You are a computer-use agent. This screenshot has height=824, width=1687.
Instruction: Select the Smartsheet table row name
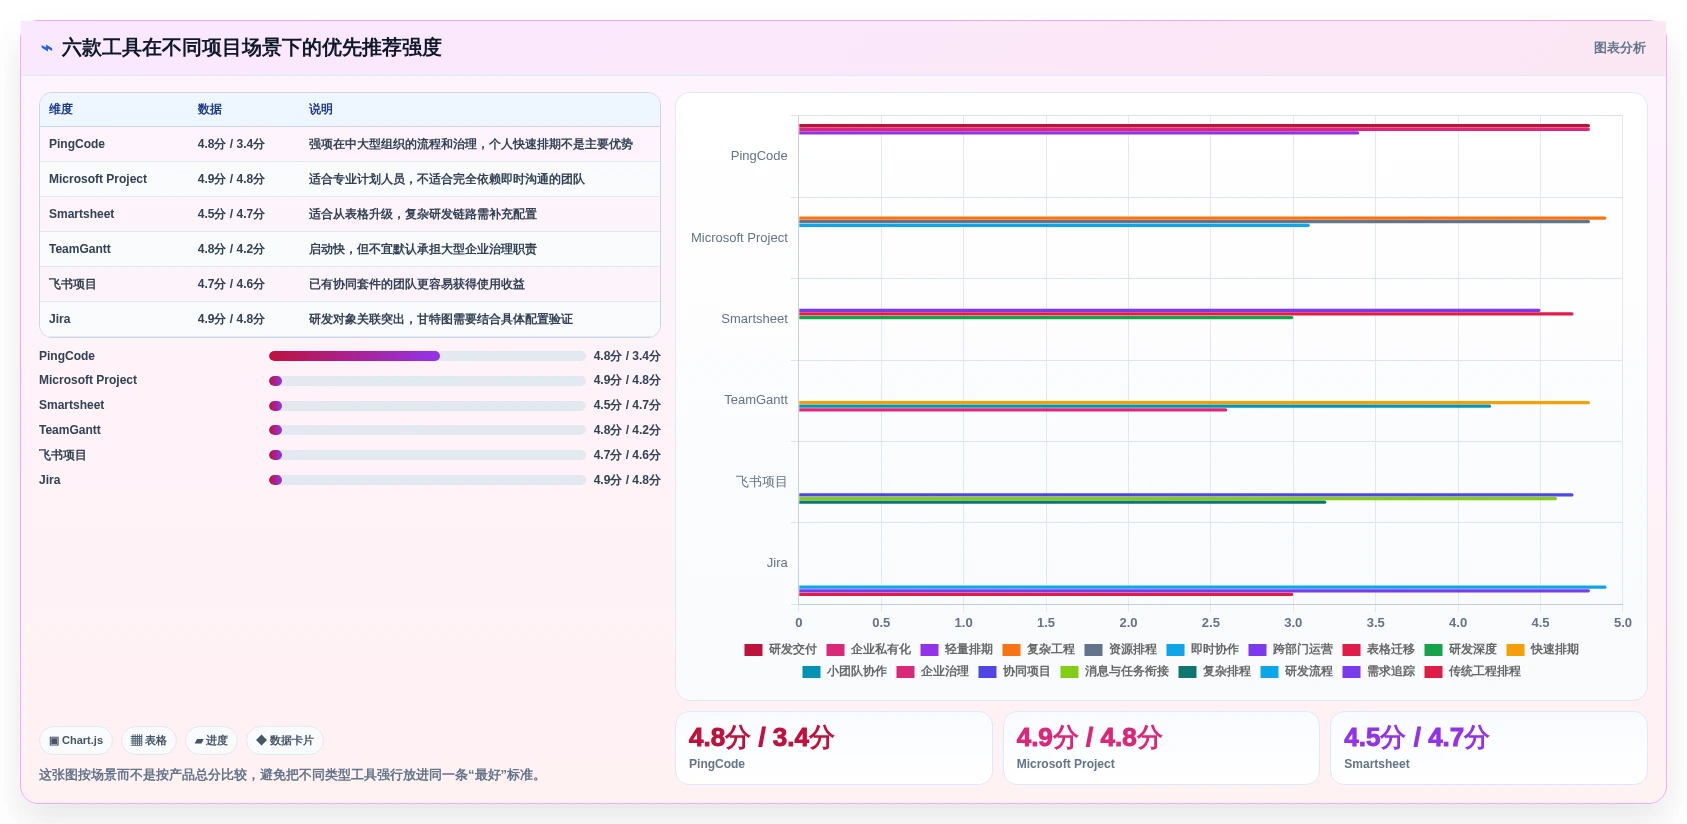pos(82,214)
